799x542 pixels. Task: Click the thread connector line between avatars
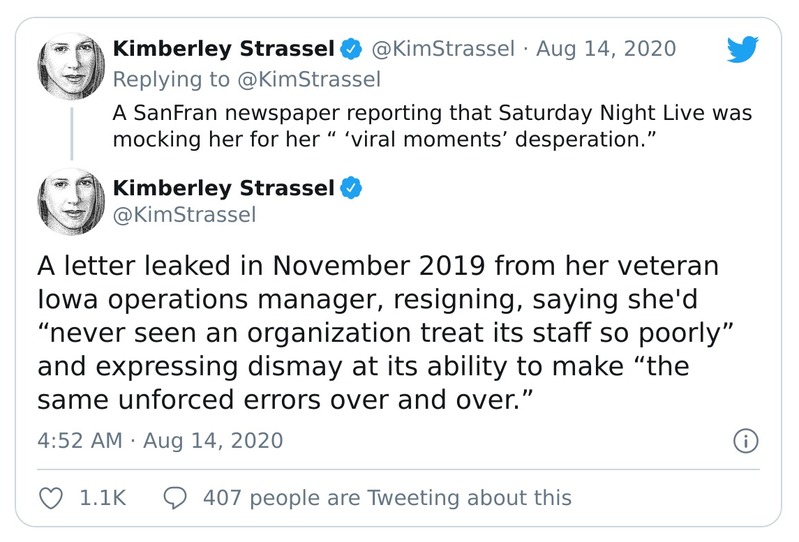(70, 135)
